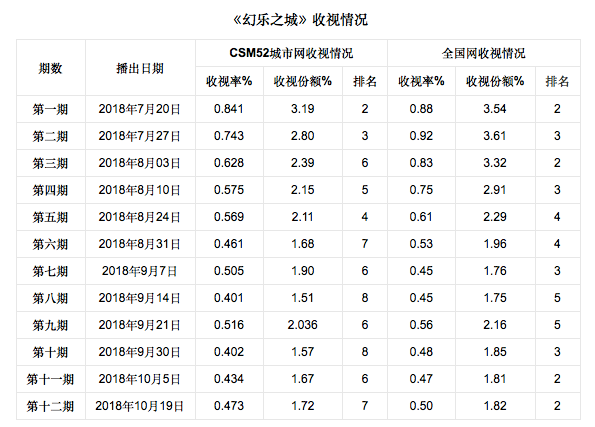
Task: Click the date 2018年10月5日
Action: 140,379
